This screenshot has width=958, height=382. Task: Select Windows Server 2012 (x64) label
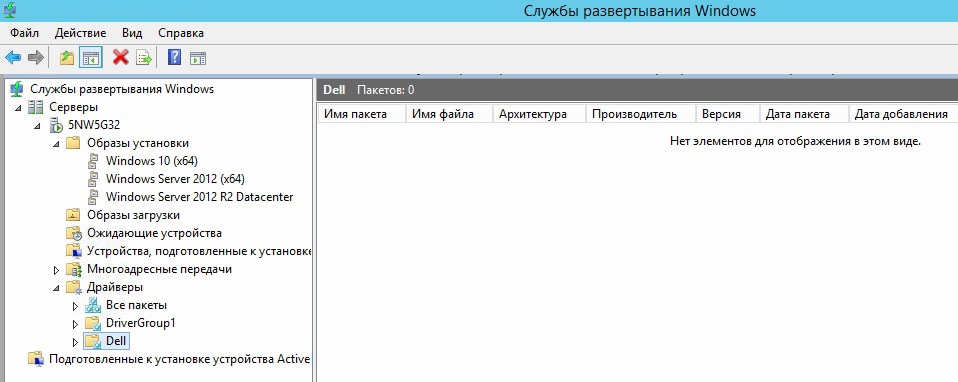(175, 179)
